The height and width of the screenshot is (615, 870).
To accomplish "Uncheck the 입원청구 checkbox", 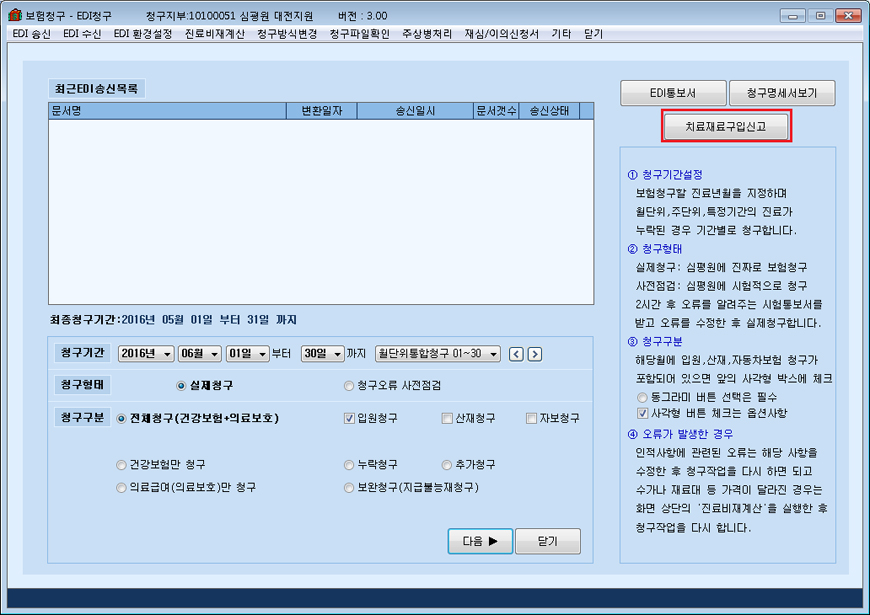I will [349, 418].
